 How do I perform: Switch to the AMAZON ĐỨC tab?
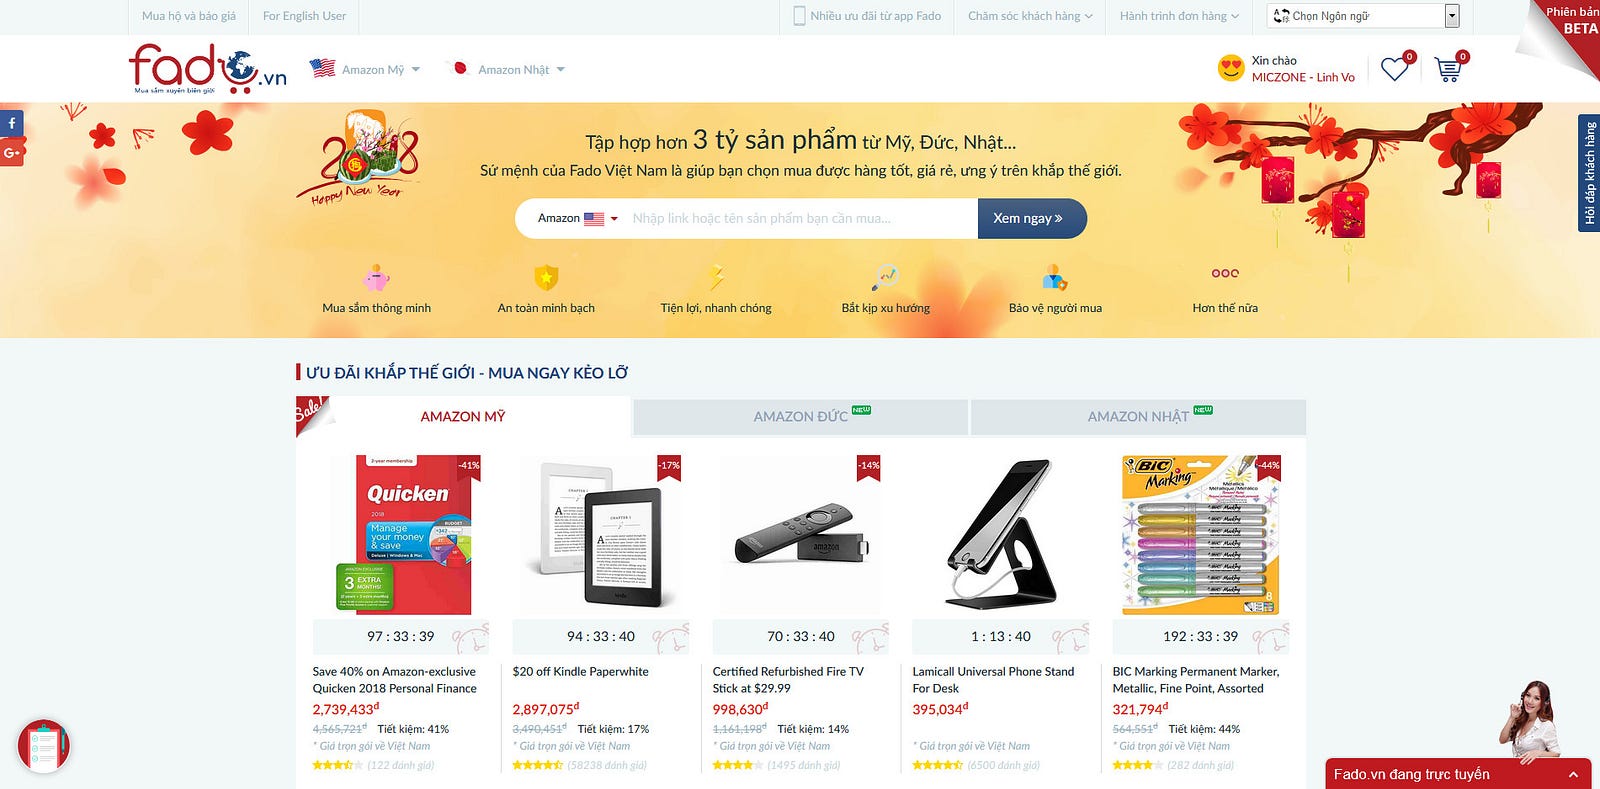[800, 417]
